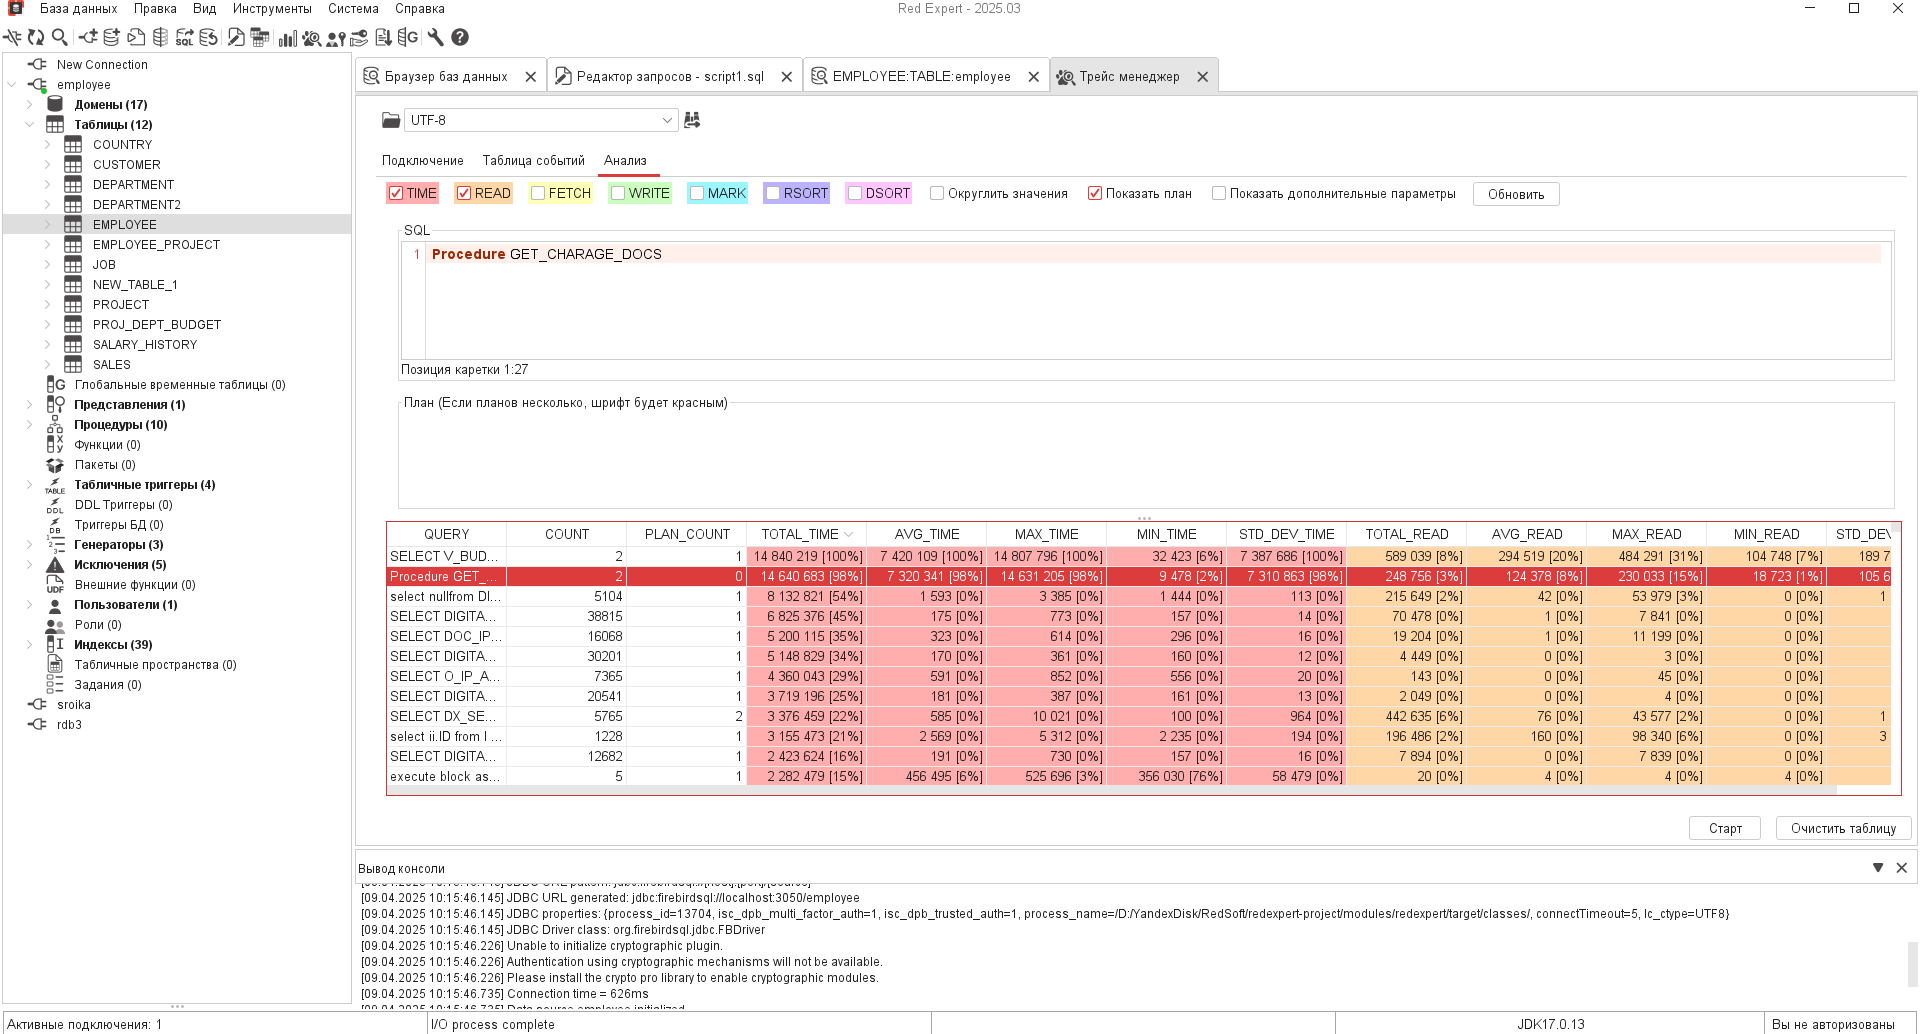
Task: Uncheck the TIME checkbox
Action: (396, 193)
